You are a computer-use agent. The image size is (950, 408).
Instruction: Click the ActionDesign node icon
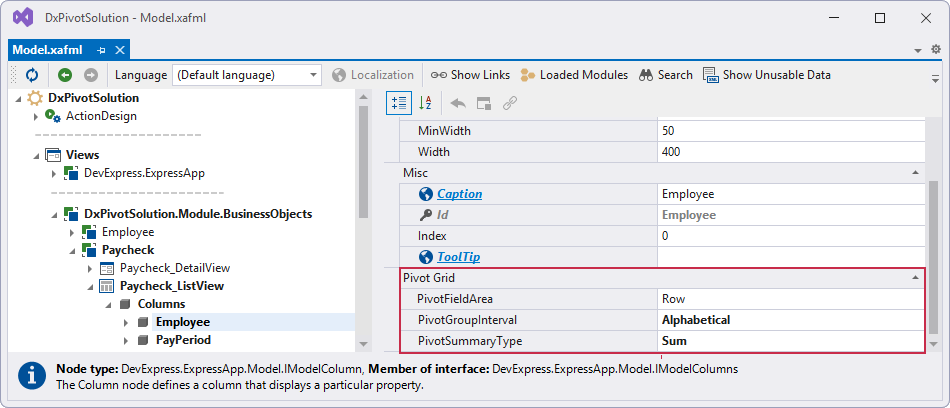(x=52, y=116)
